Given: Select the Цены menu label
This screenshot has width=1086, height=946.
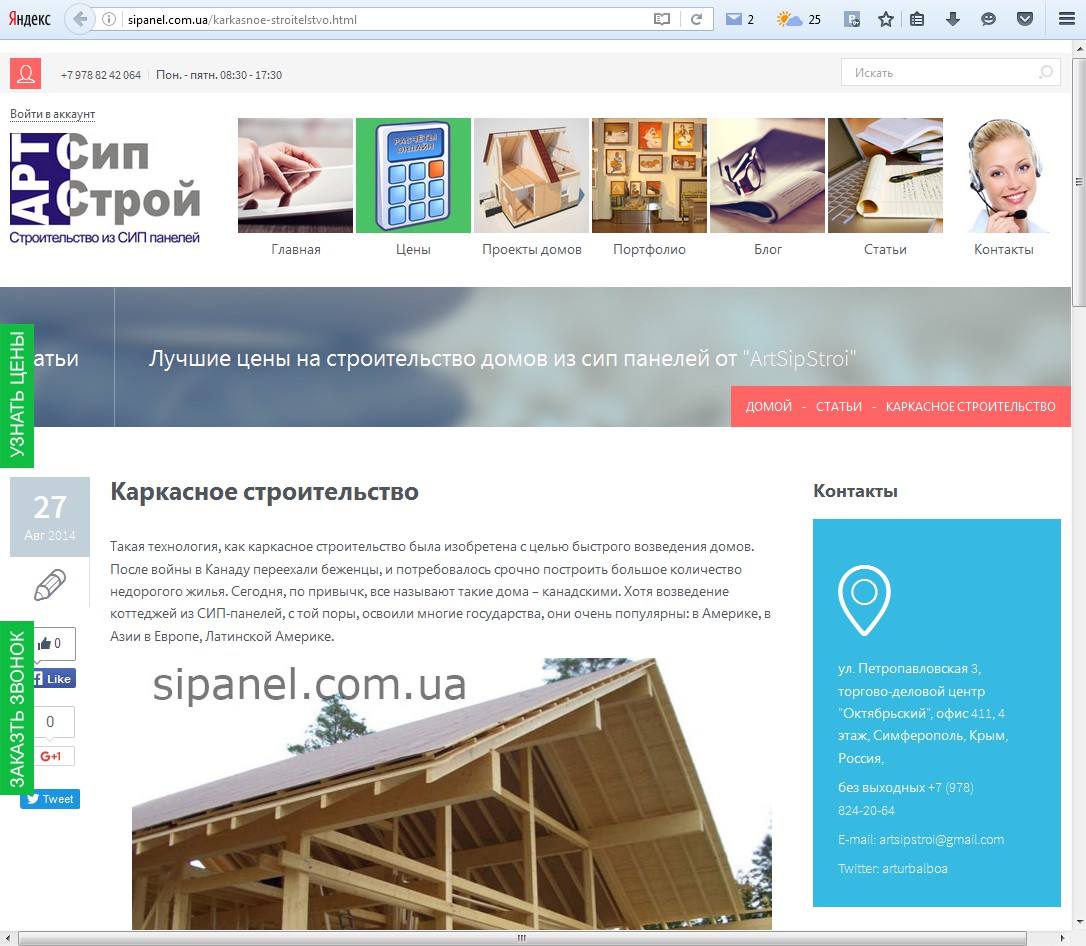Looking at the screenshot, I should 413,249.
